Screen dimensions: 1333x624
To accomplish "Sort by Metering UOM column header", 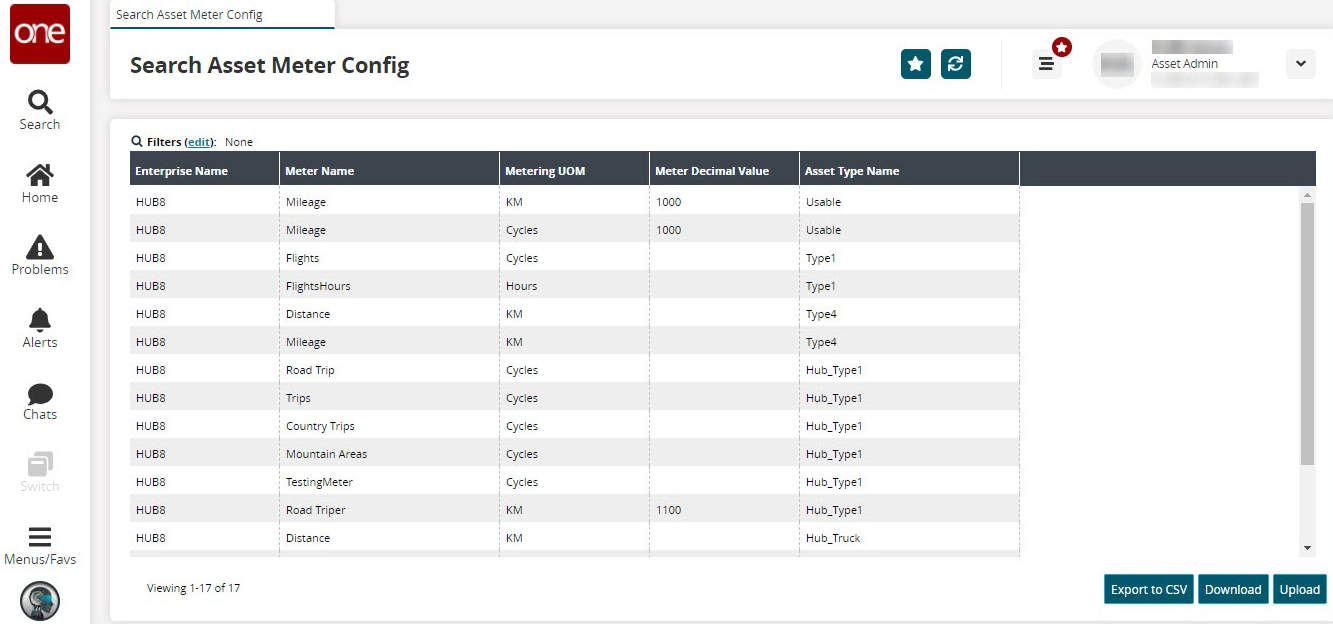I will (545, 171).
